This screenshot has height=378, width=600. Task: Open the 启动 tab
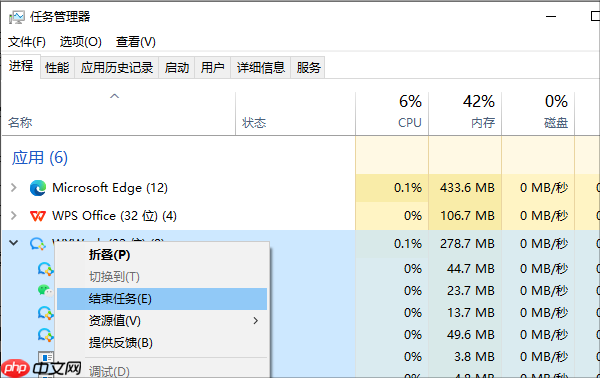point(177,68)
